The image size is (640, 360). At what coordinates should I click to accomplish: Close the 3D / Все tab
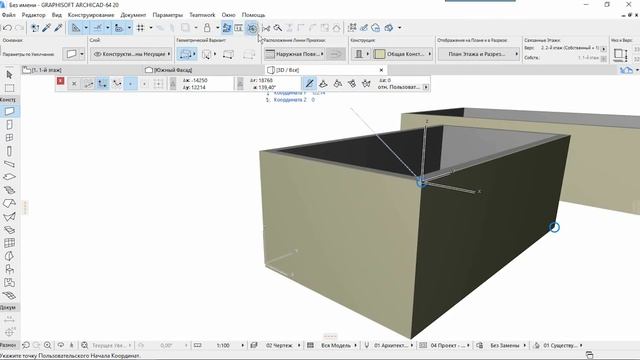point(381,70)
